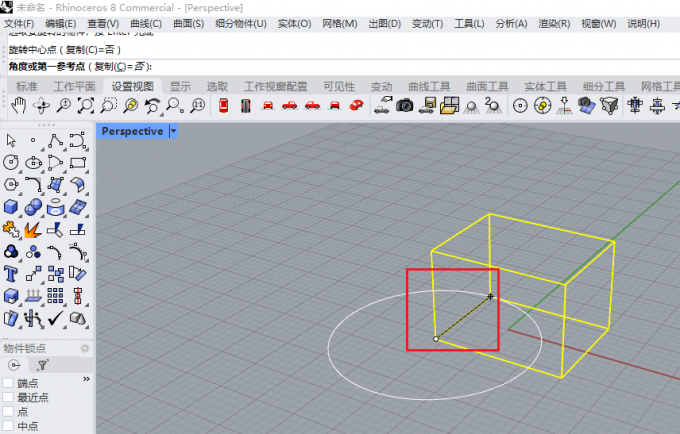Switch to the 曲线工具 toolbar tab
Viewport: 680px width, 434px height.
click(x=429, y=86)
